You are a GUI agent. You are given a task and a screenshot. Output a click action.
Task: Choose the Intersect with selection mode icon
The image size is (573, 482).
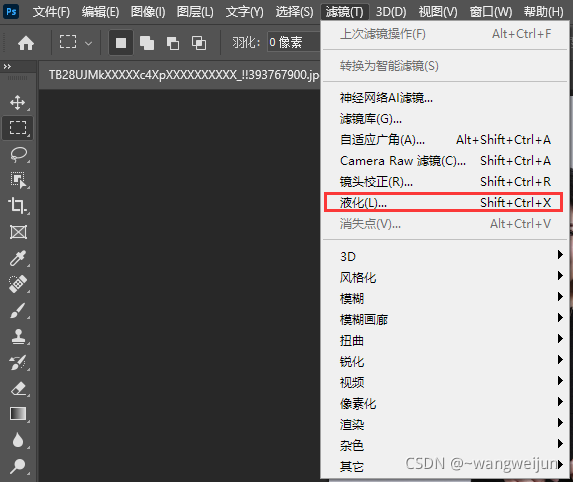[x=199, y=43]
